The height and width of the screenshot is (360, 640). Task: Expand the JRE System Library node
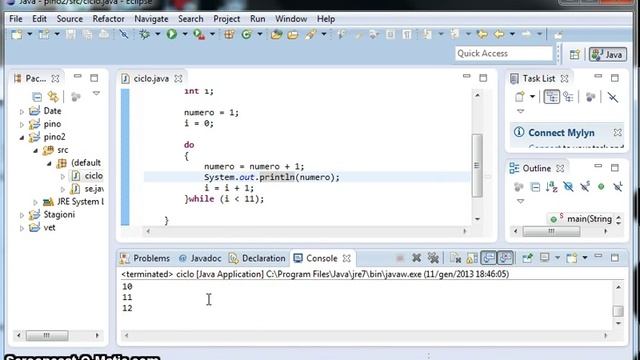tap(36, 202)
